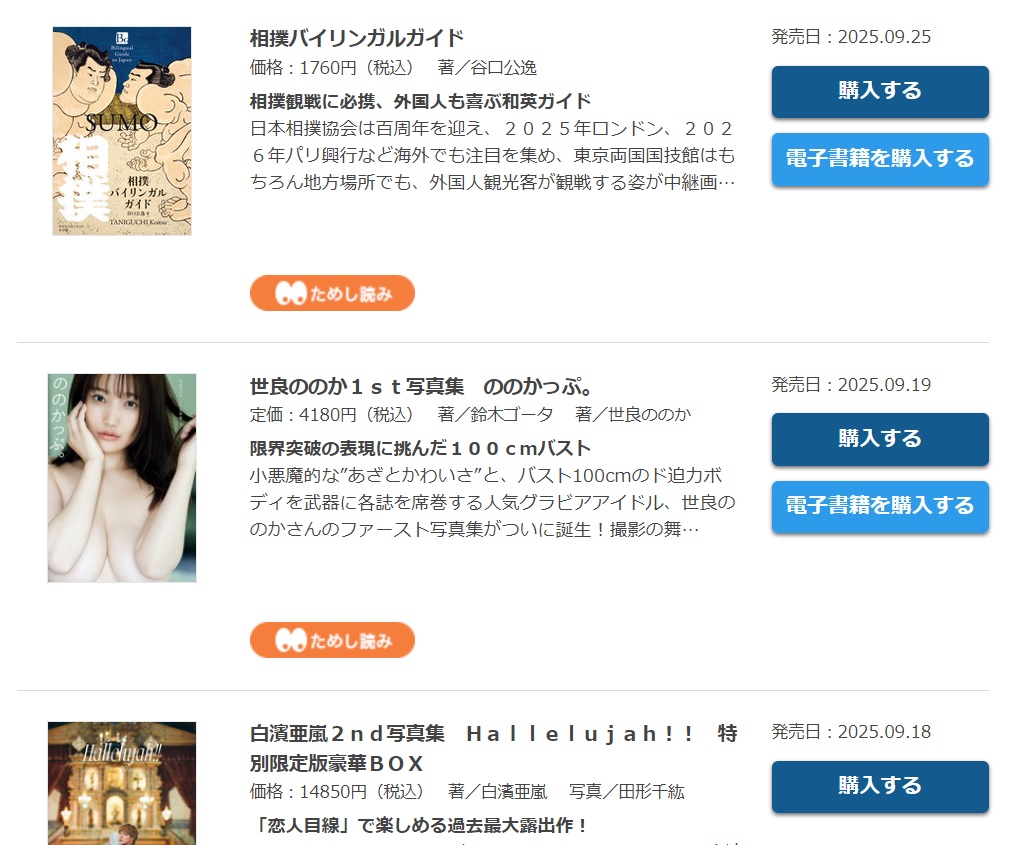The image size is (1013, 845).
Task: Click the 相撲バイリンガルガイド title link
Action: tap(357, 38)
